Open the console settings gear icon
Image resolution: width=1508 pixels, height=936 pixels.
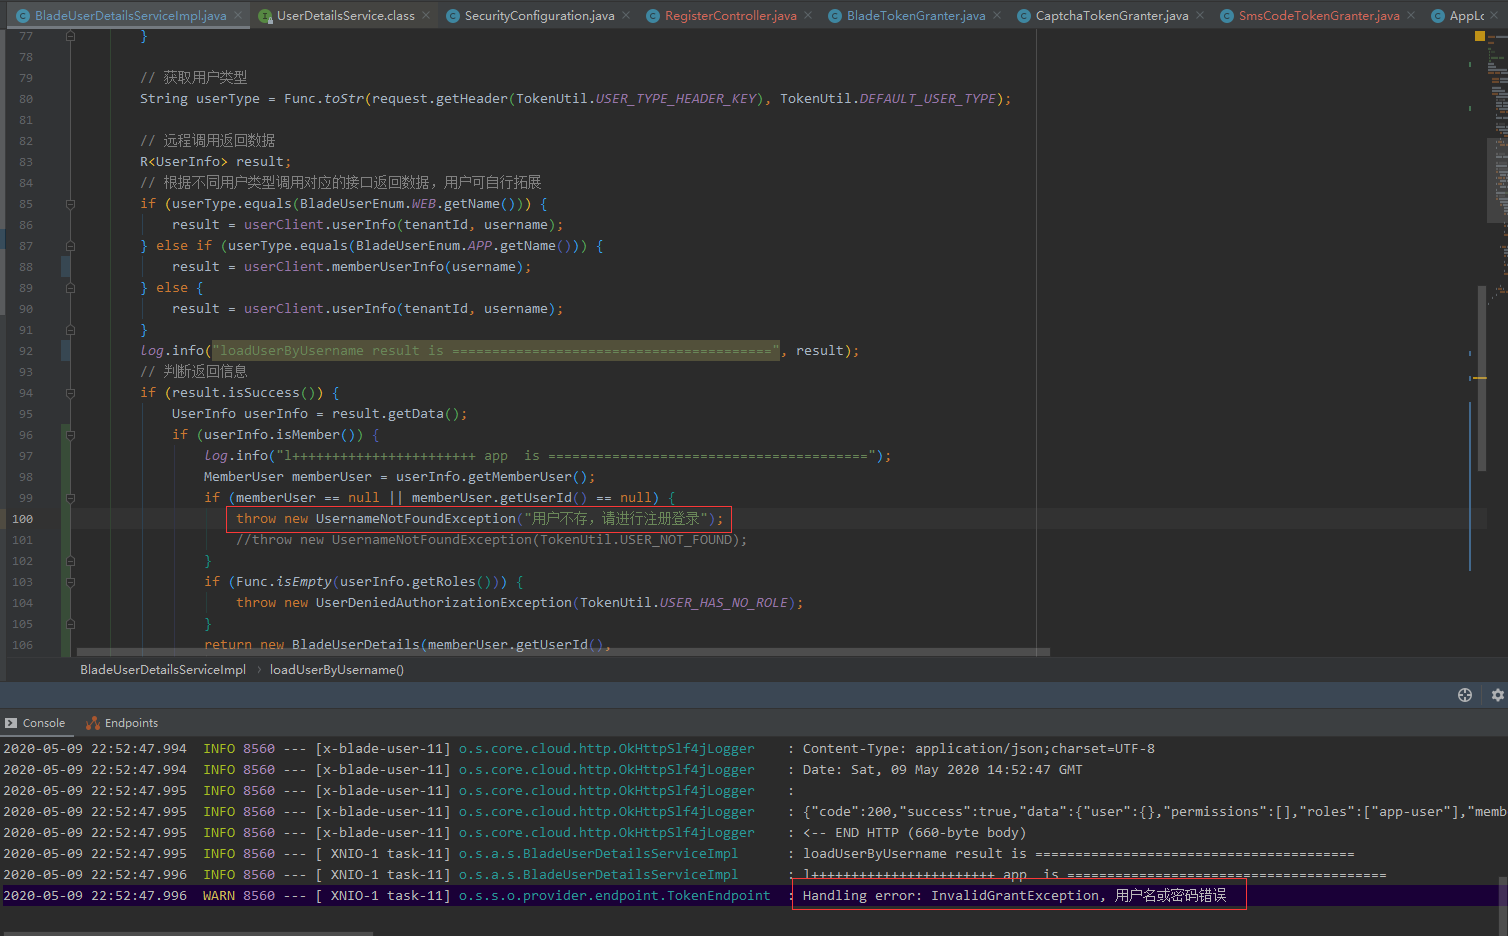pos(1497,695)
